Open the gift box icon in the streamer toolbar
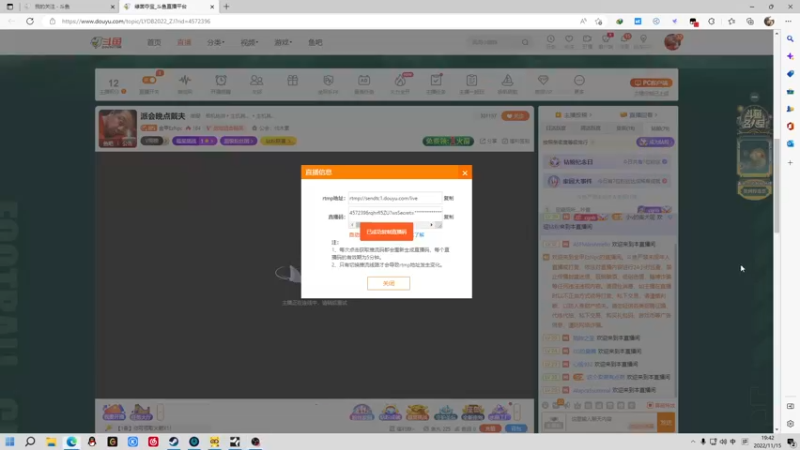 point(292,80)
